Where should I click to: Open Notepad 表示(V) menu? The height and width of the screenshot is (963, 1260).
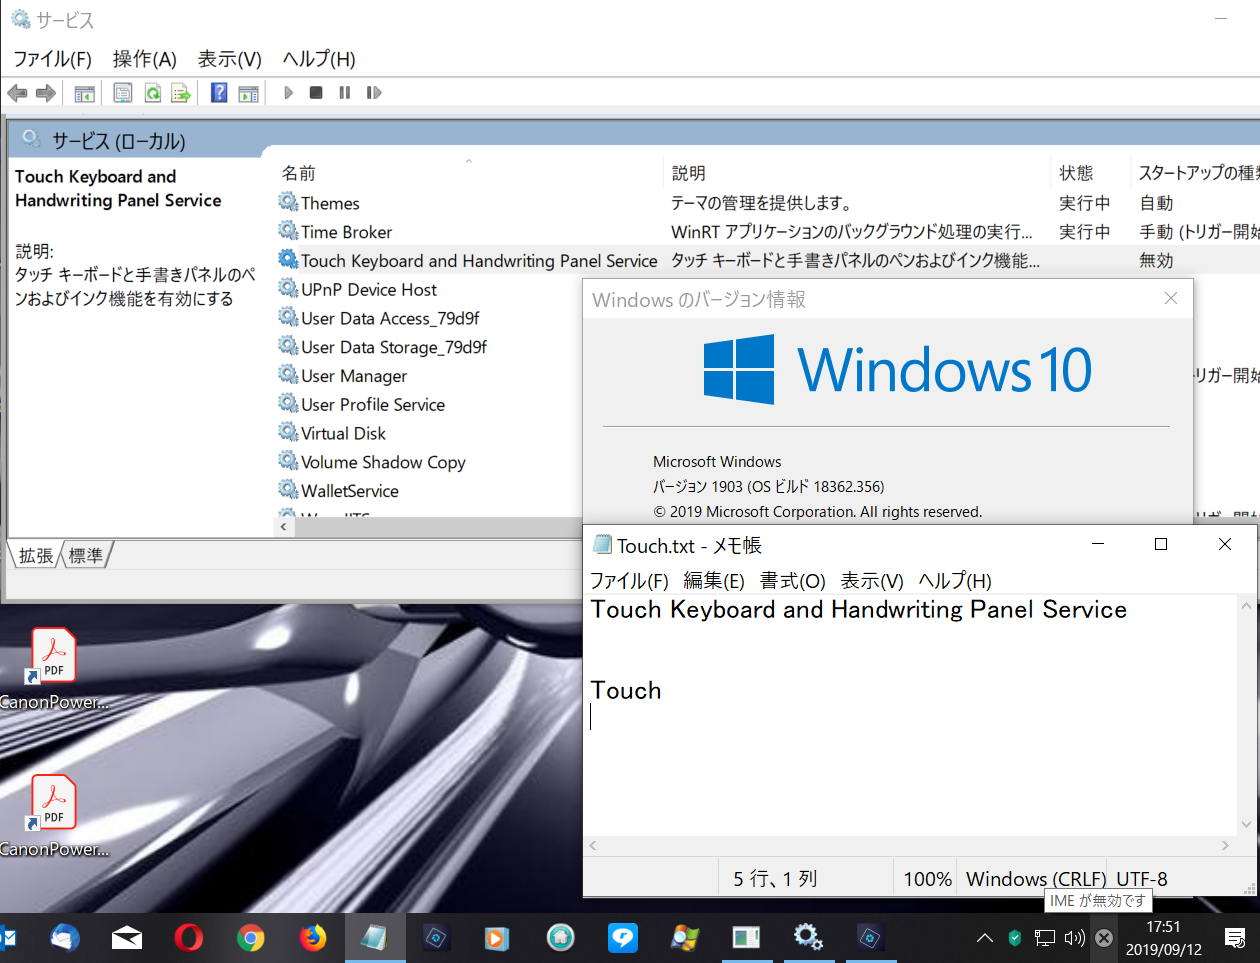point(872,581)
